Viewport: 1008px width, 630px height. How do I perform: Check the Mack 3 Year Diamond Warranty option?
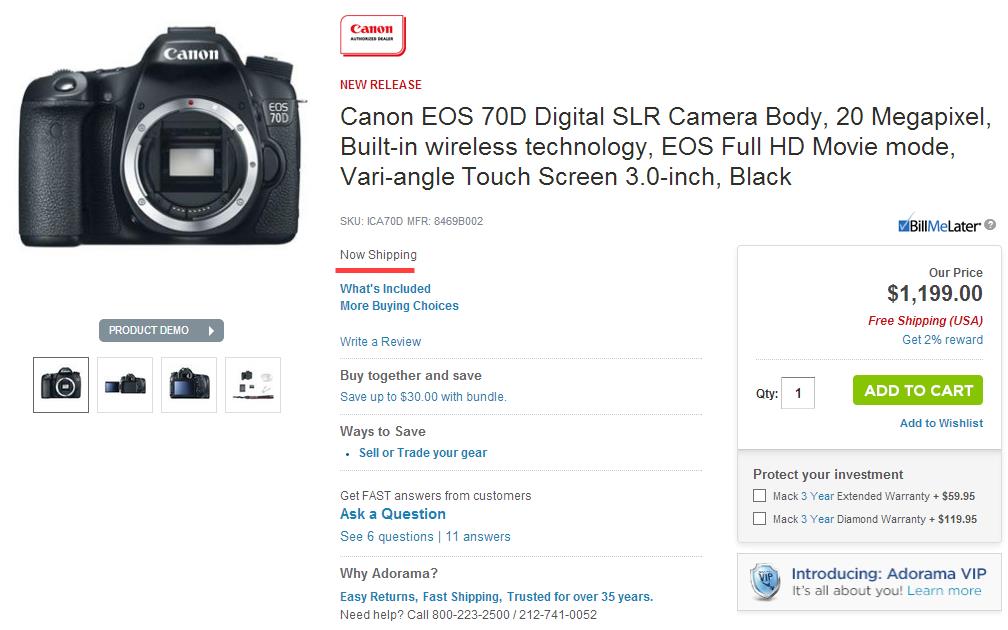(x=758, y=518)
